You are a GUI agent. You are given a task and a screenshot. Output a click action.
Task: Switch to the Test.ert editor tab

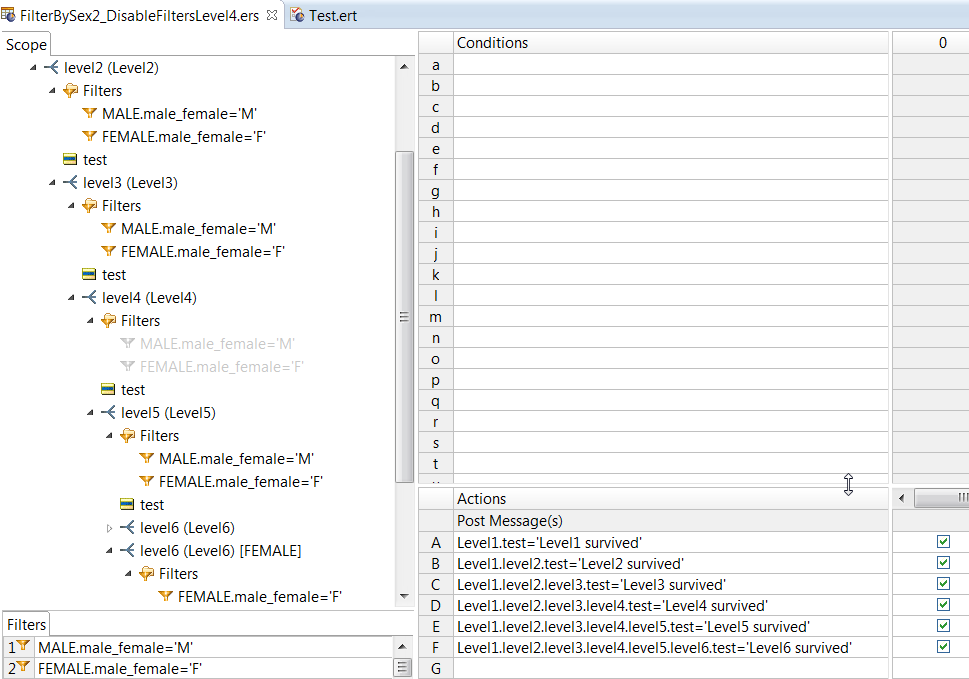324,15
